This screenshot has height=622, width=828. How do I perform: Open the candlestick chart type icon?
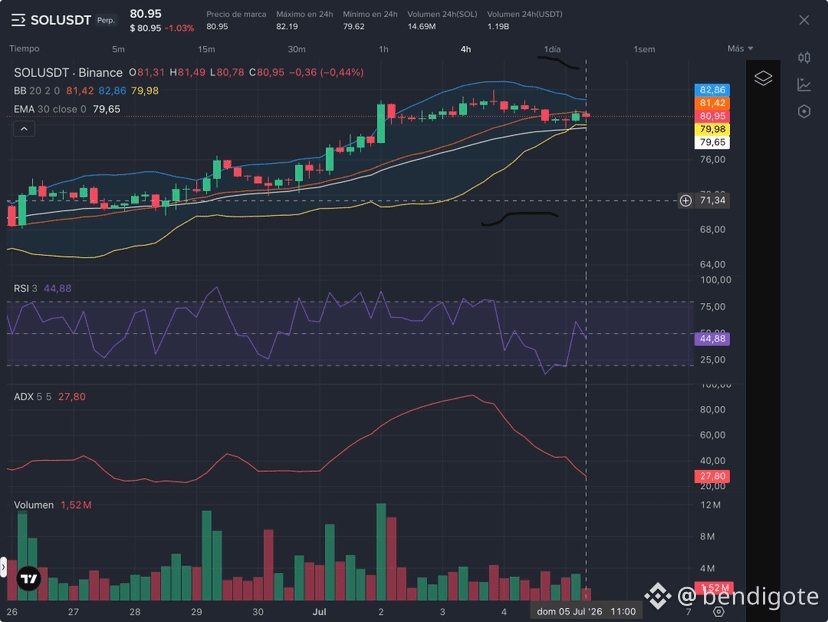pyautogui.click(x=804, y=58)
